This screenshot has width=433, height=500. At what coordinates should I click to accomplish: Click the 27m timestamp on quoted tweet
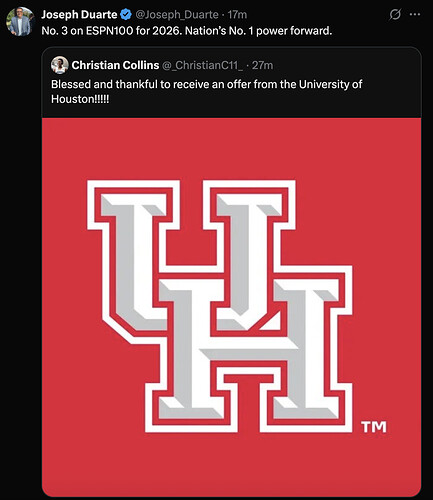click(263, 65)
